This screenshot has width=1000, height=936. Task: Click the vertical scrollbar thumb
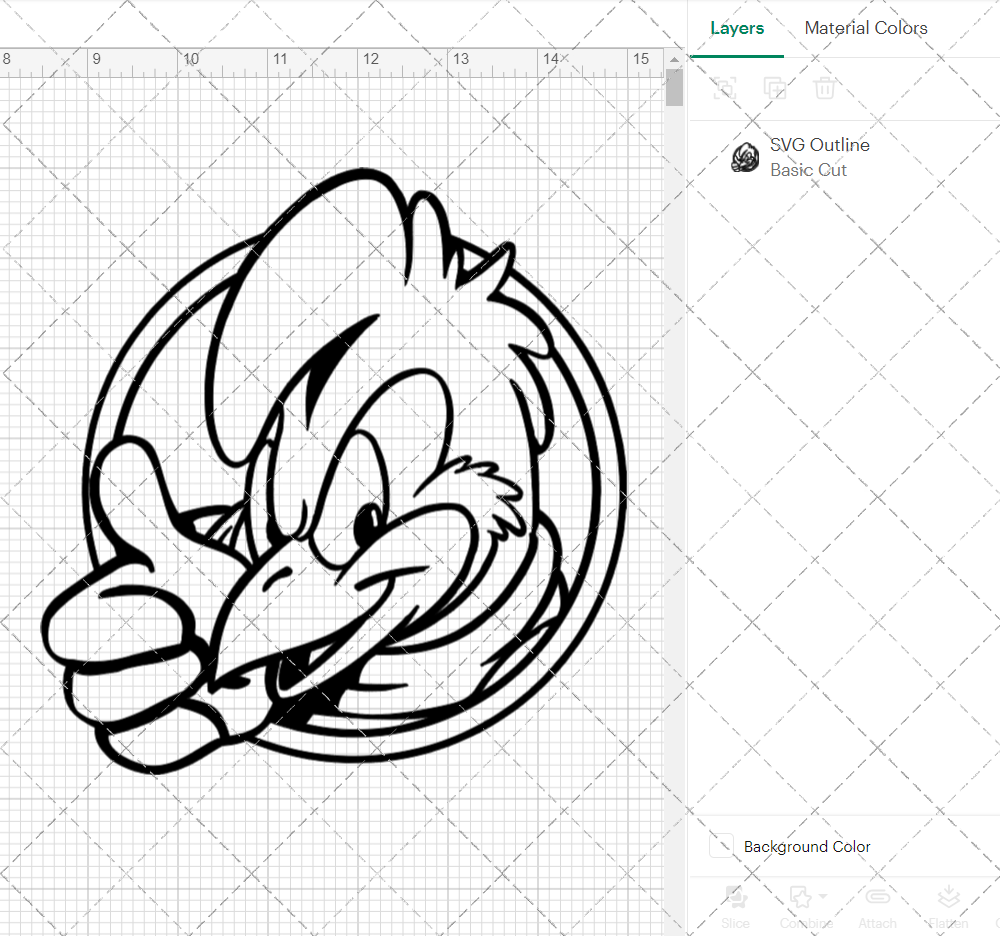tap(674, 87)
